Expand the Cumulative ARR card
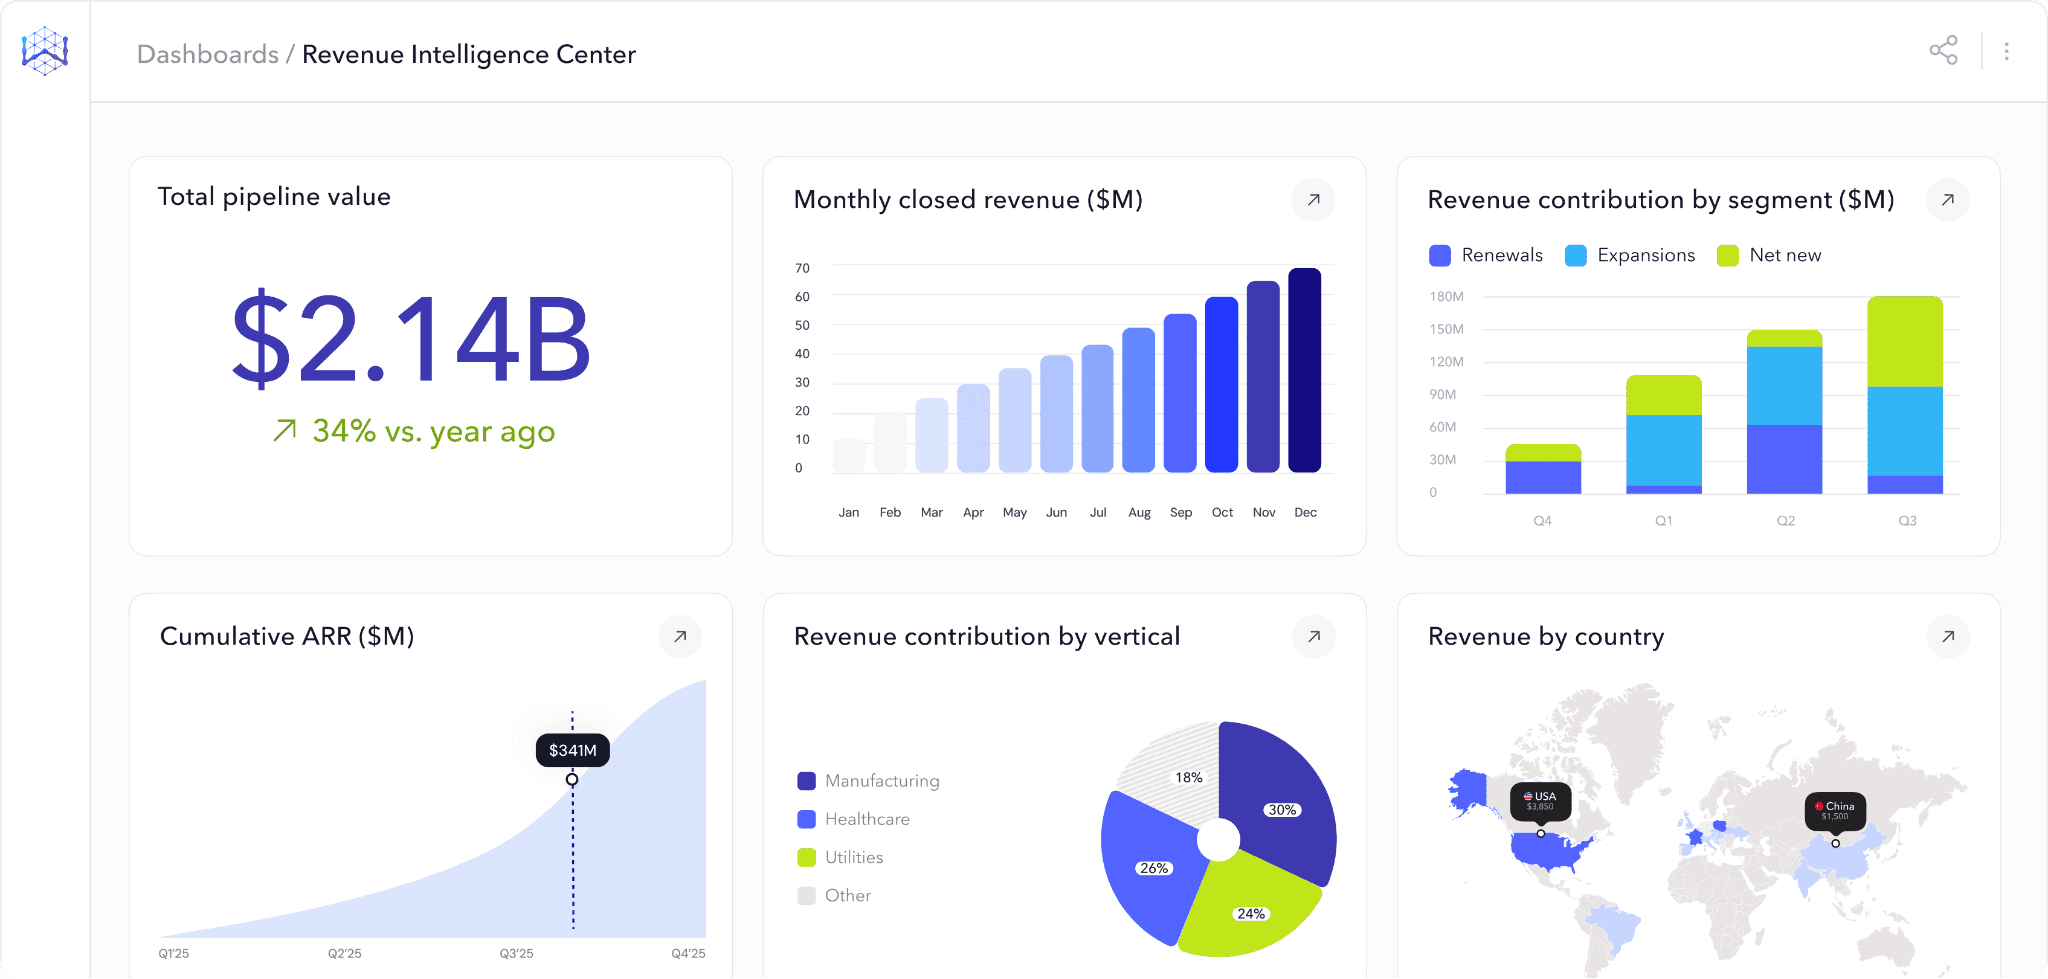 (680, 637)
